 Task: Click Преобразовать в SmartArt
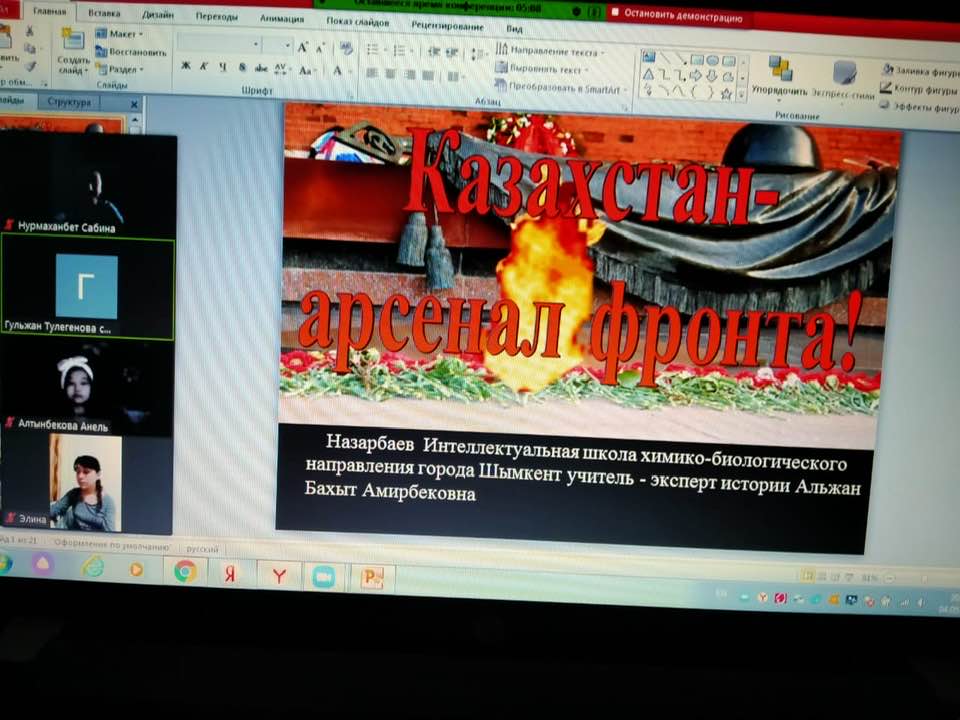(559, 87)
